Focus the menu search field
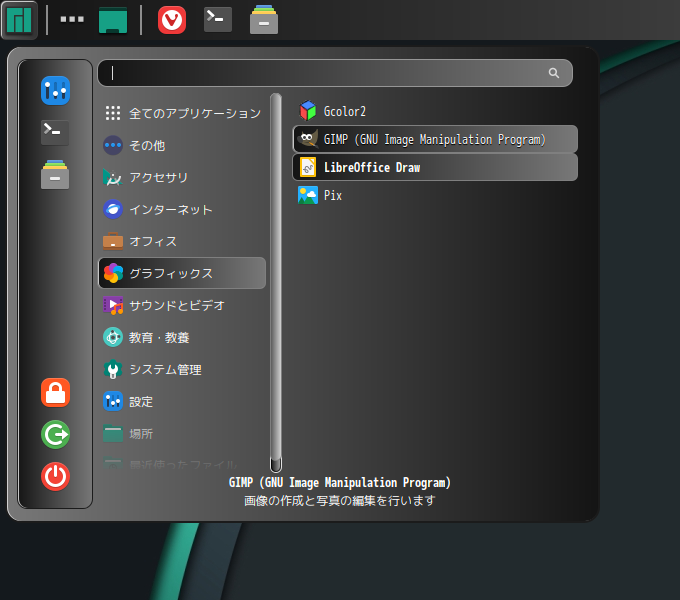Screen dimensions: 680x600 335,73
